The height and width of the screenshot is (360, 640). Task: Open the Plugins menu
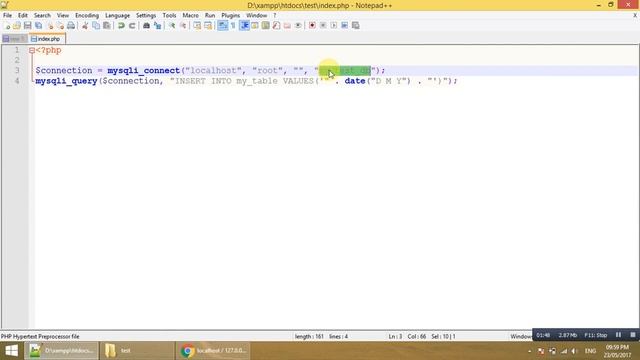click(x=231, y=16)
